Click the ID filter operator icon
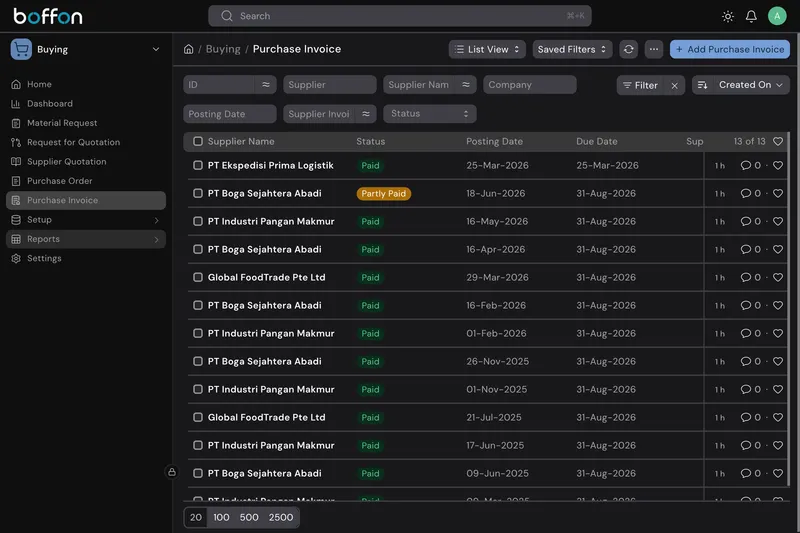The width and height of the screenshot is (800, 533). [x=266, y=85]
